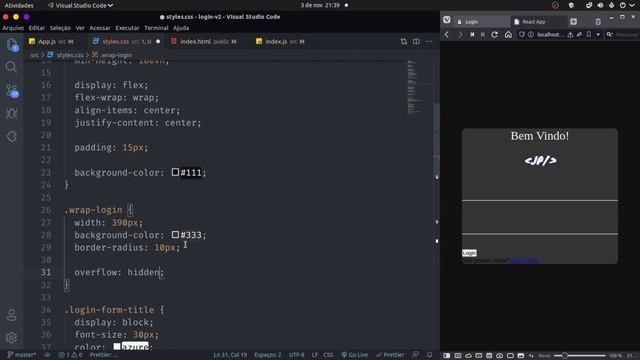Change the CSS language mode
Image resolution: width=640 pixels, height=360 pixels.
(x=328, y=355)
